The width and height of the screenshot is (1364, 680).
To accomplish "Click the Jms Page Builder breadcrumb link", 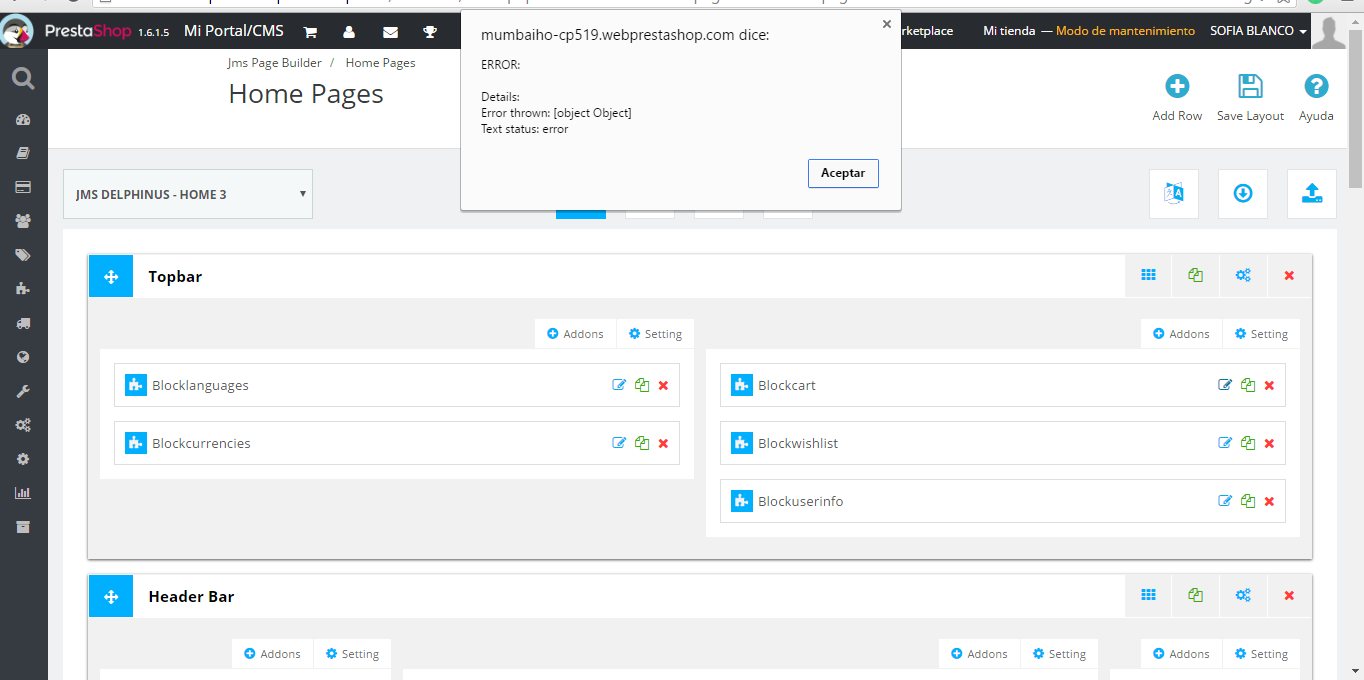I will [274, 62].
